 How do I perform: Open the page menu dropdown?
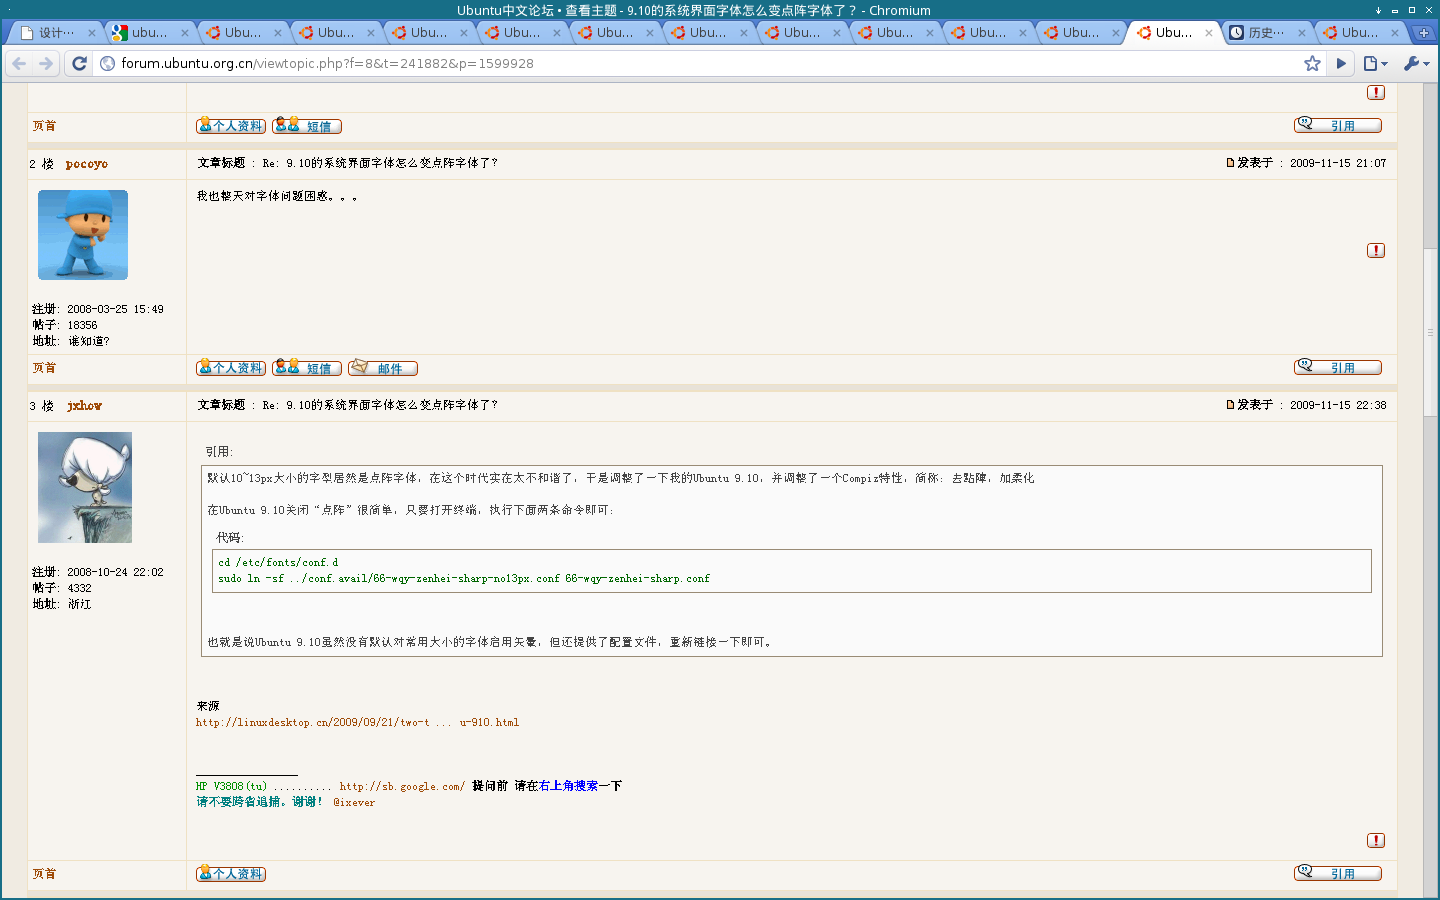click(1376, 64)
